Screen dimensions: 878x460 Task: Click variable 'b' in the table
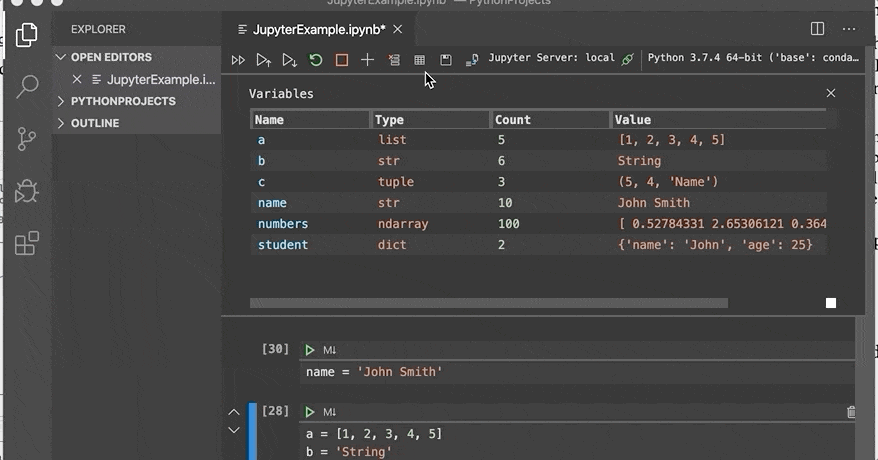point(261,161)
